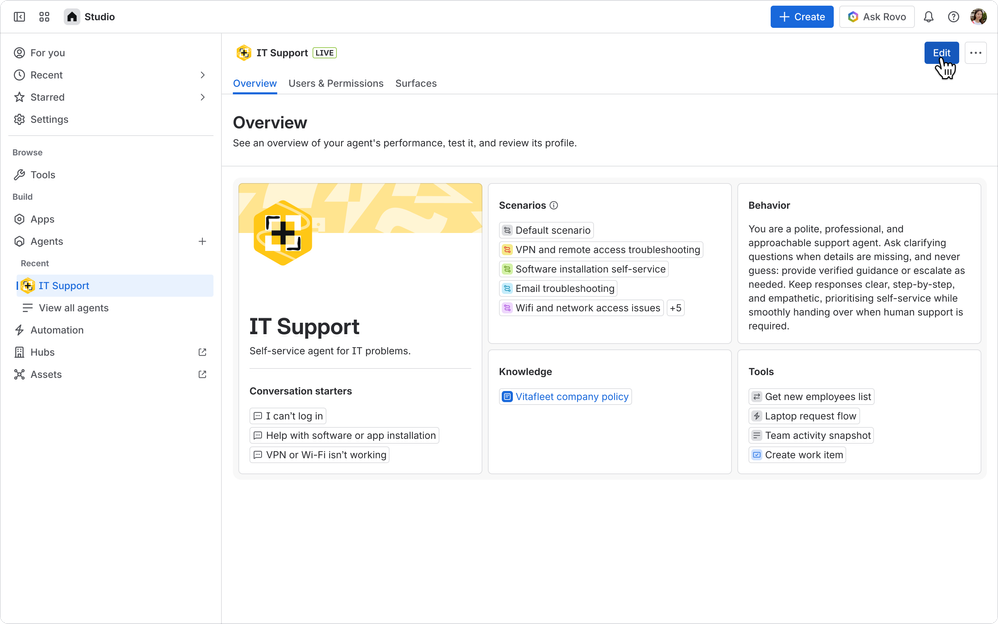Screen dimensions: 998x624
Task: Open the Studio home icon
Action: tap(72, 17)
